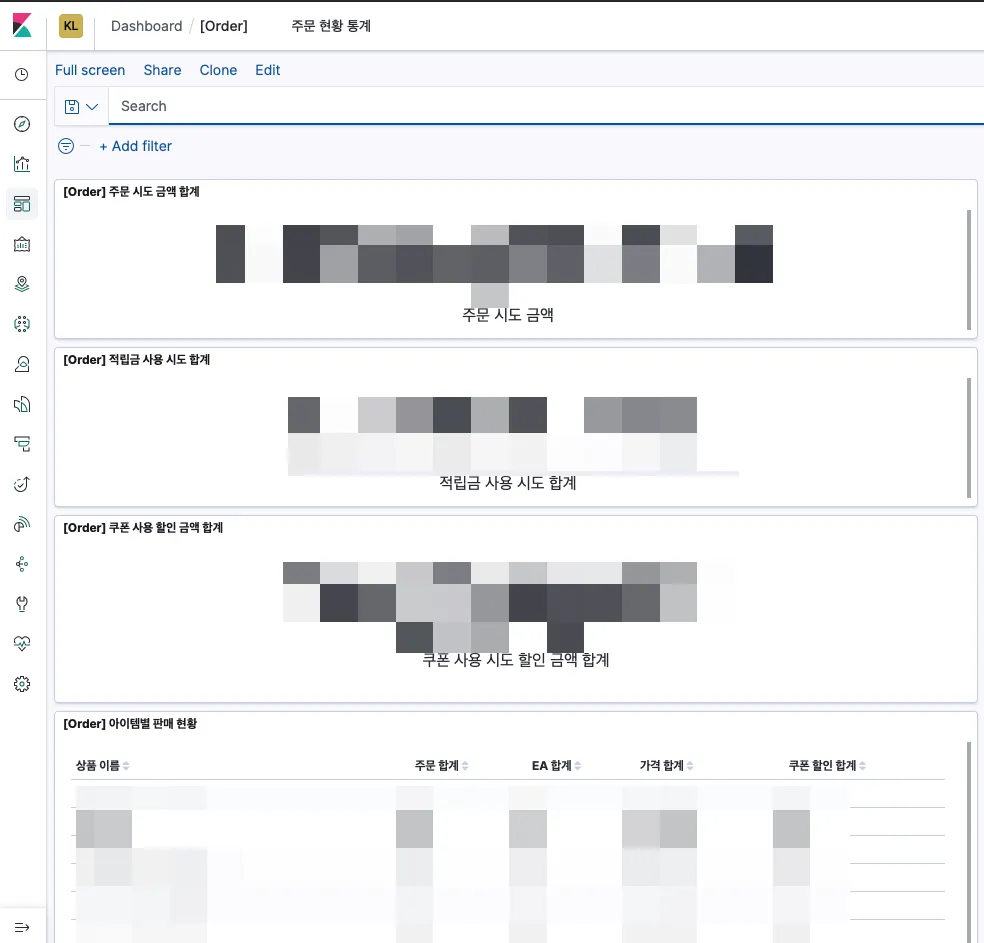Show recently viewed items clock icon
Screen dimensions: 984x943
tap(22, 75)
